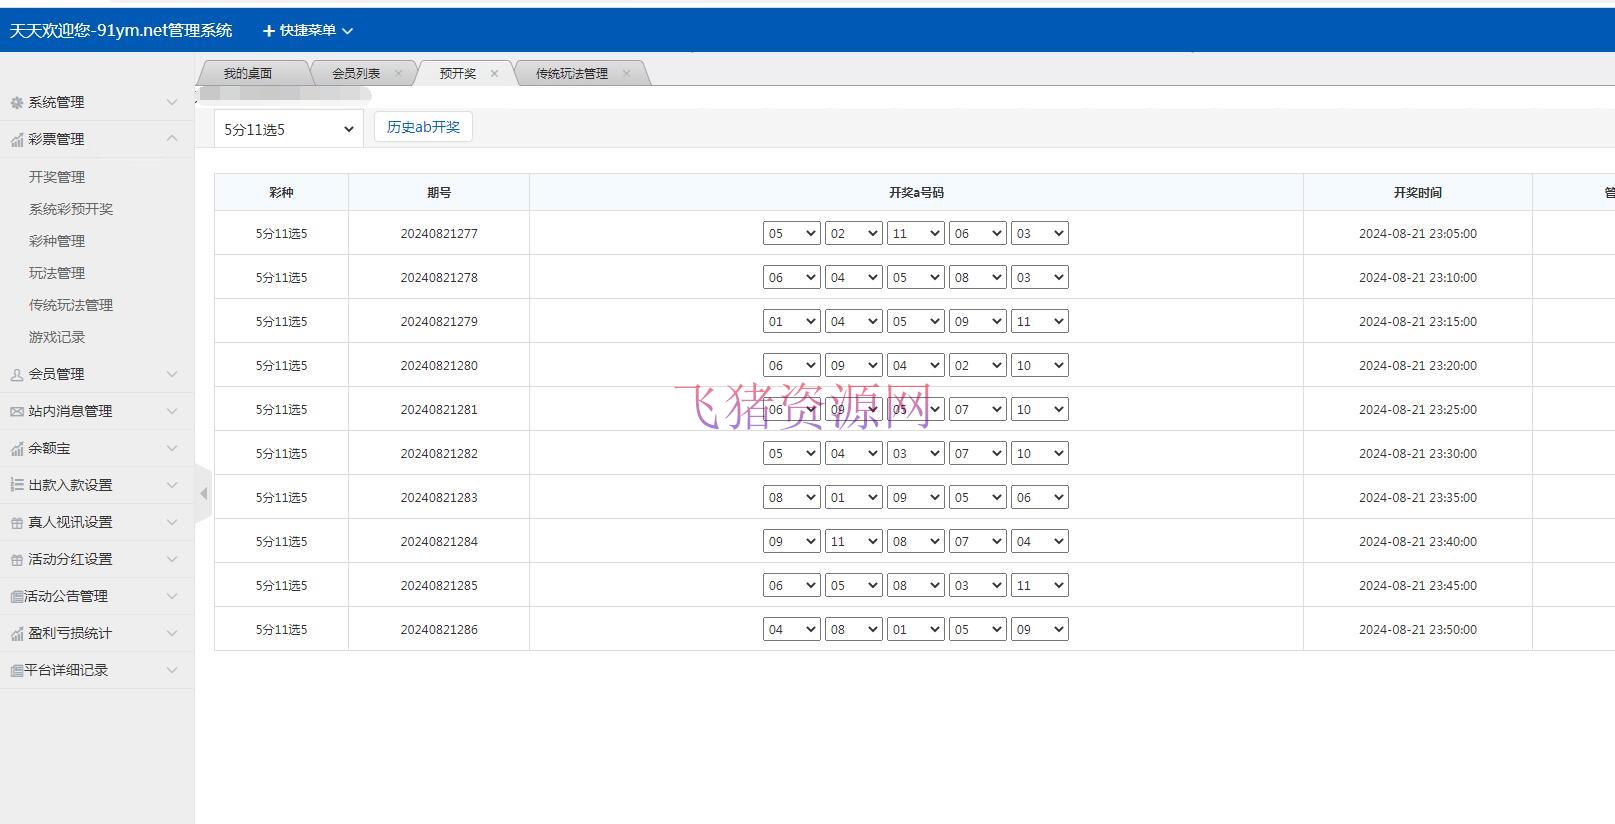This screenshot has width=1615, height=824.
Task: Open 系统彩预开奖 in the sidebar
Action: click(71, 209)
